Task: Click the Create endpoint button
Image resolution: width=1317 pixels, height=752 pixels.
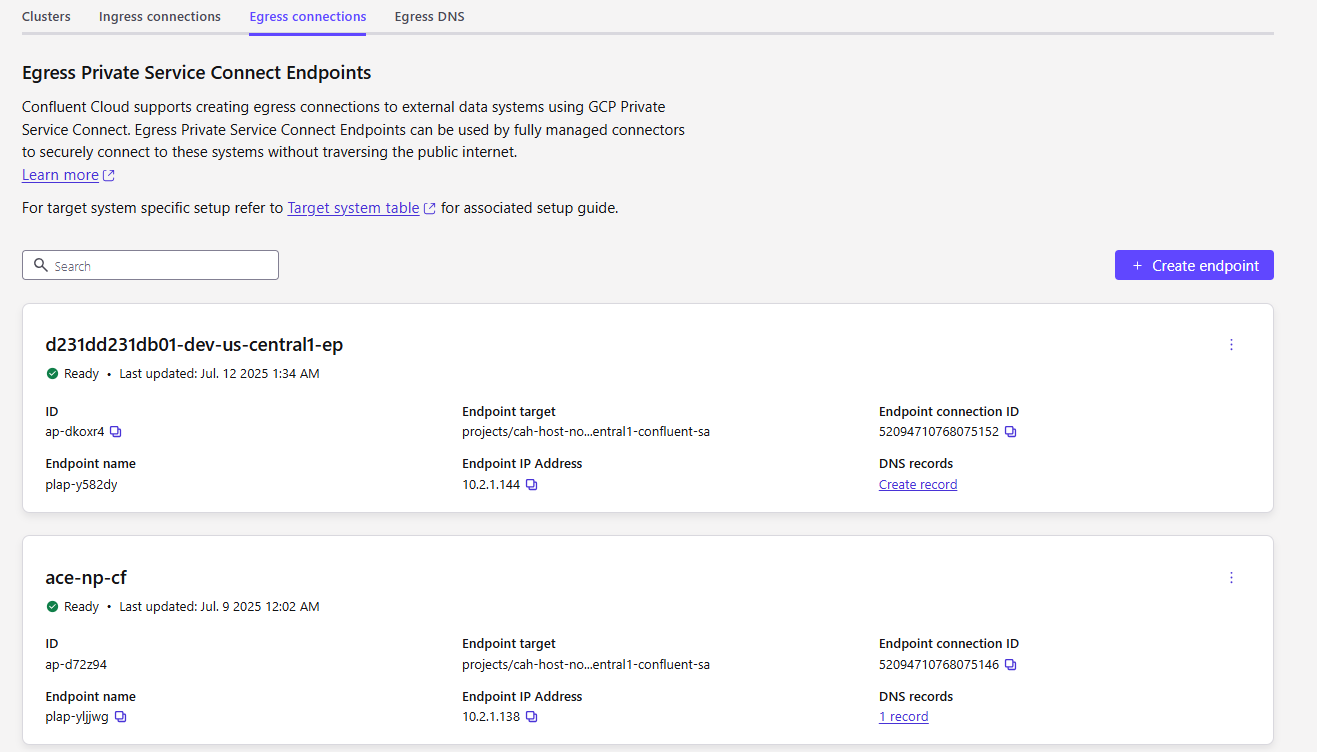Action: pos(1194,265)
